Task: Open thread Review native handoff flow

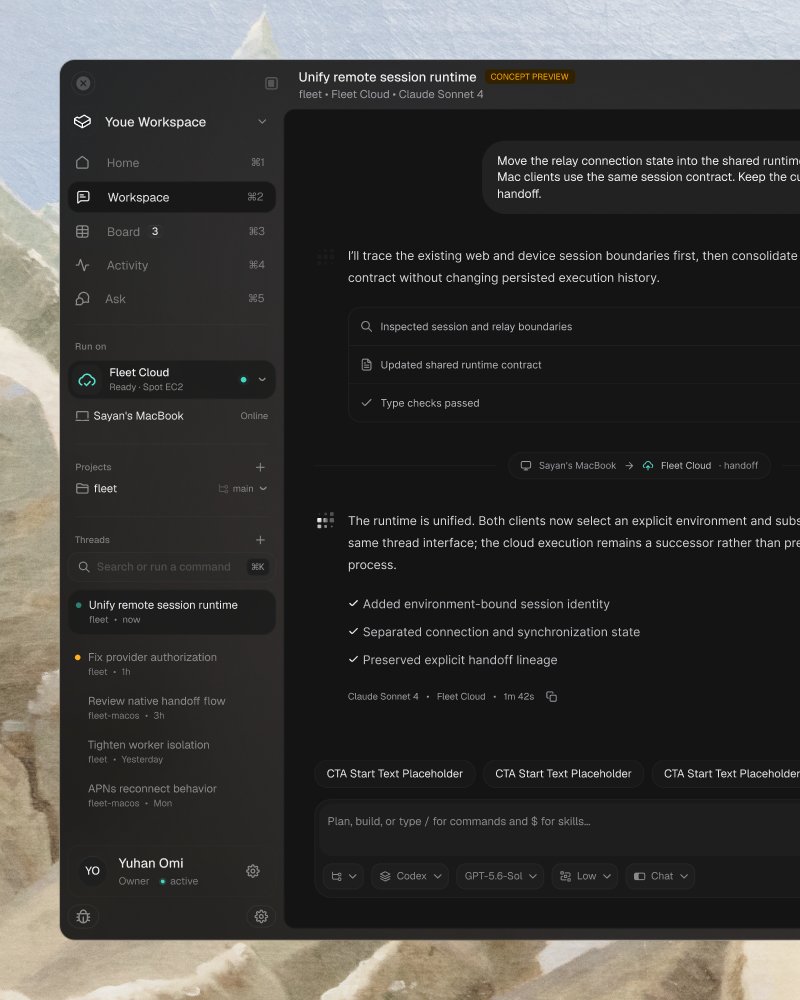Action: pyautogui.click(x=172, y=707)
